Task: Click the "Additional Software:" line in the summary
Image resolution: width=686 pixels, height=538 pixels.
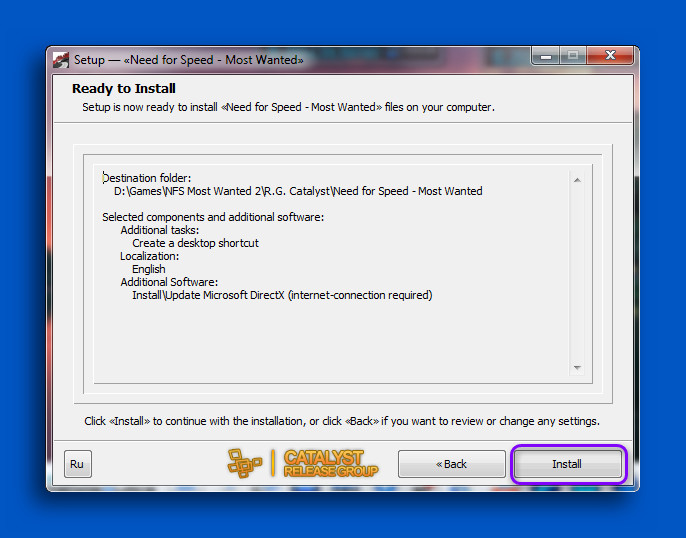Action: click(x=169, y=282)
